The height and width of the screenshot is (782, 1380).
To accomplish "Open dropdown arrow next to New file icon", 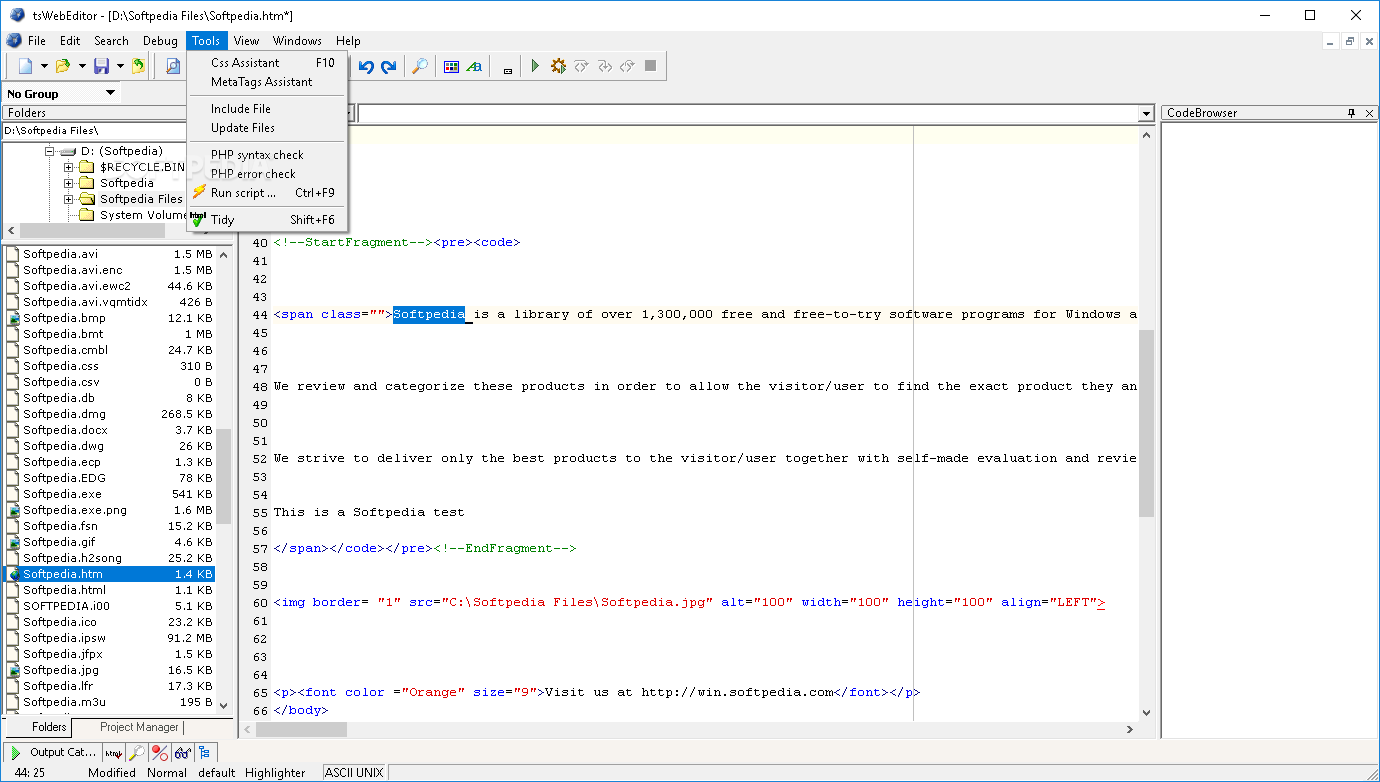I will [44, 66].
